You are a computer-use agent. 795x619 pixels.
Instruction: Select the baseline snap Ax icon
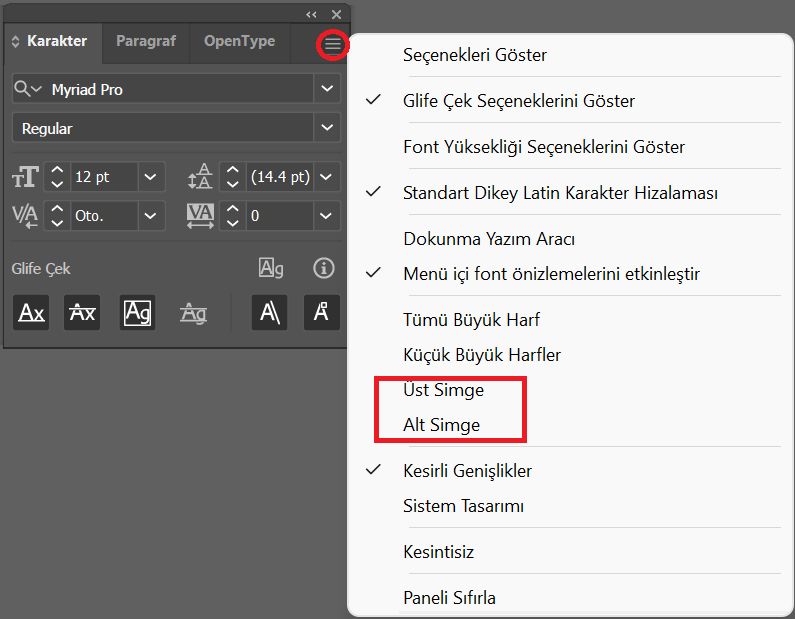pyautogui.click(x=31, y=312)
